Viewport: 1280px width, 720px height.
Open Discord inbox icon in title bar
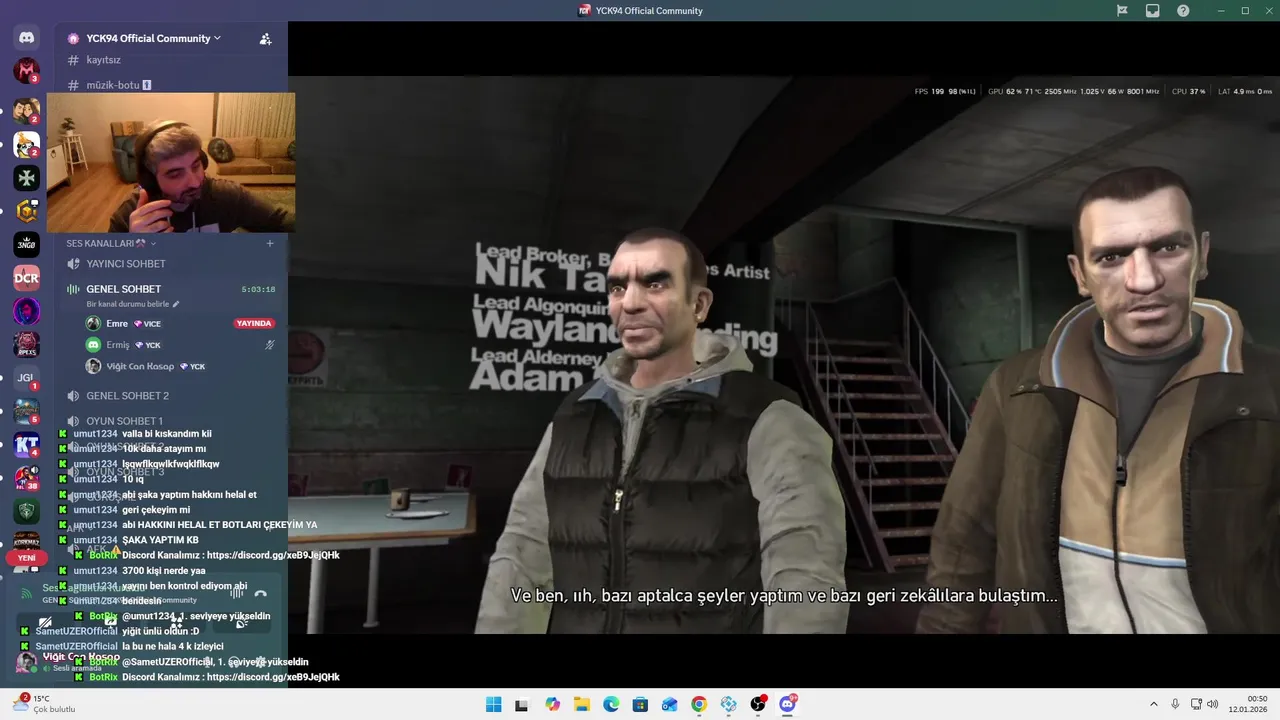(x=1152, y=11)
